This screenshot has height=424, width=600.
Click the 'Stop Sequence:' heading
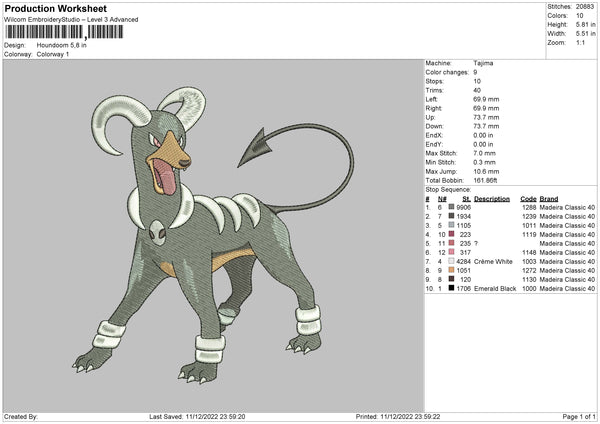(x=448, y=189)
